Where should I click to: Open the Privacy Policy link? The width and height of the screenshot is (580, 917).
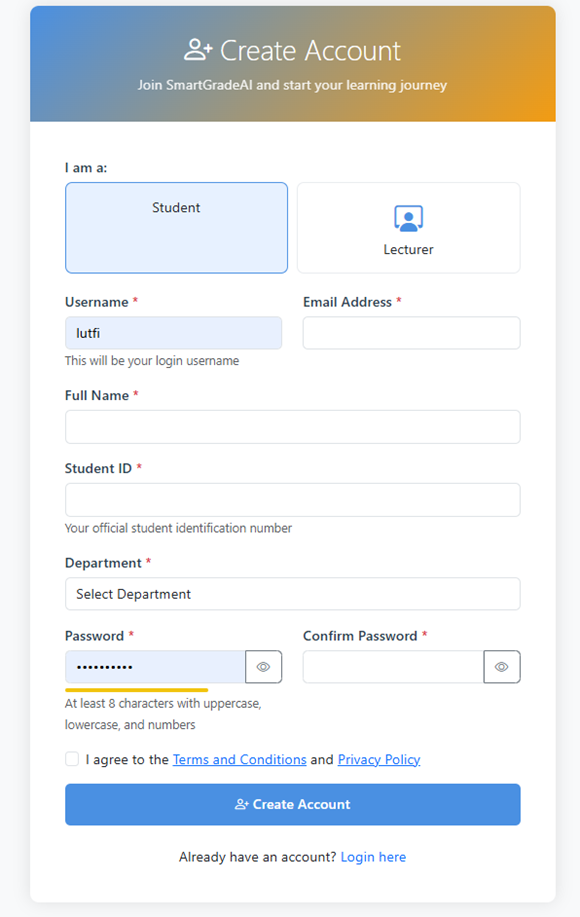[x=378, y=759]
